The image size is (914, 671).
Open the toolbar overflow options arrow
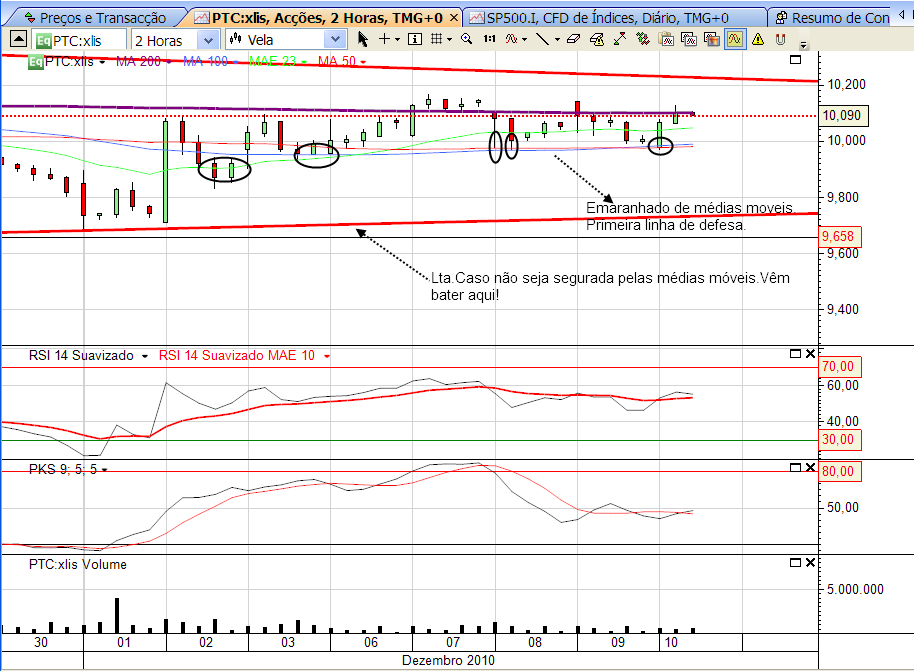click(804, 44)
